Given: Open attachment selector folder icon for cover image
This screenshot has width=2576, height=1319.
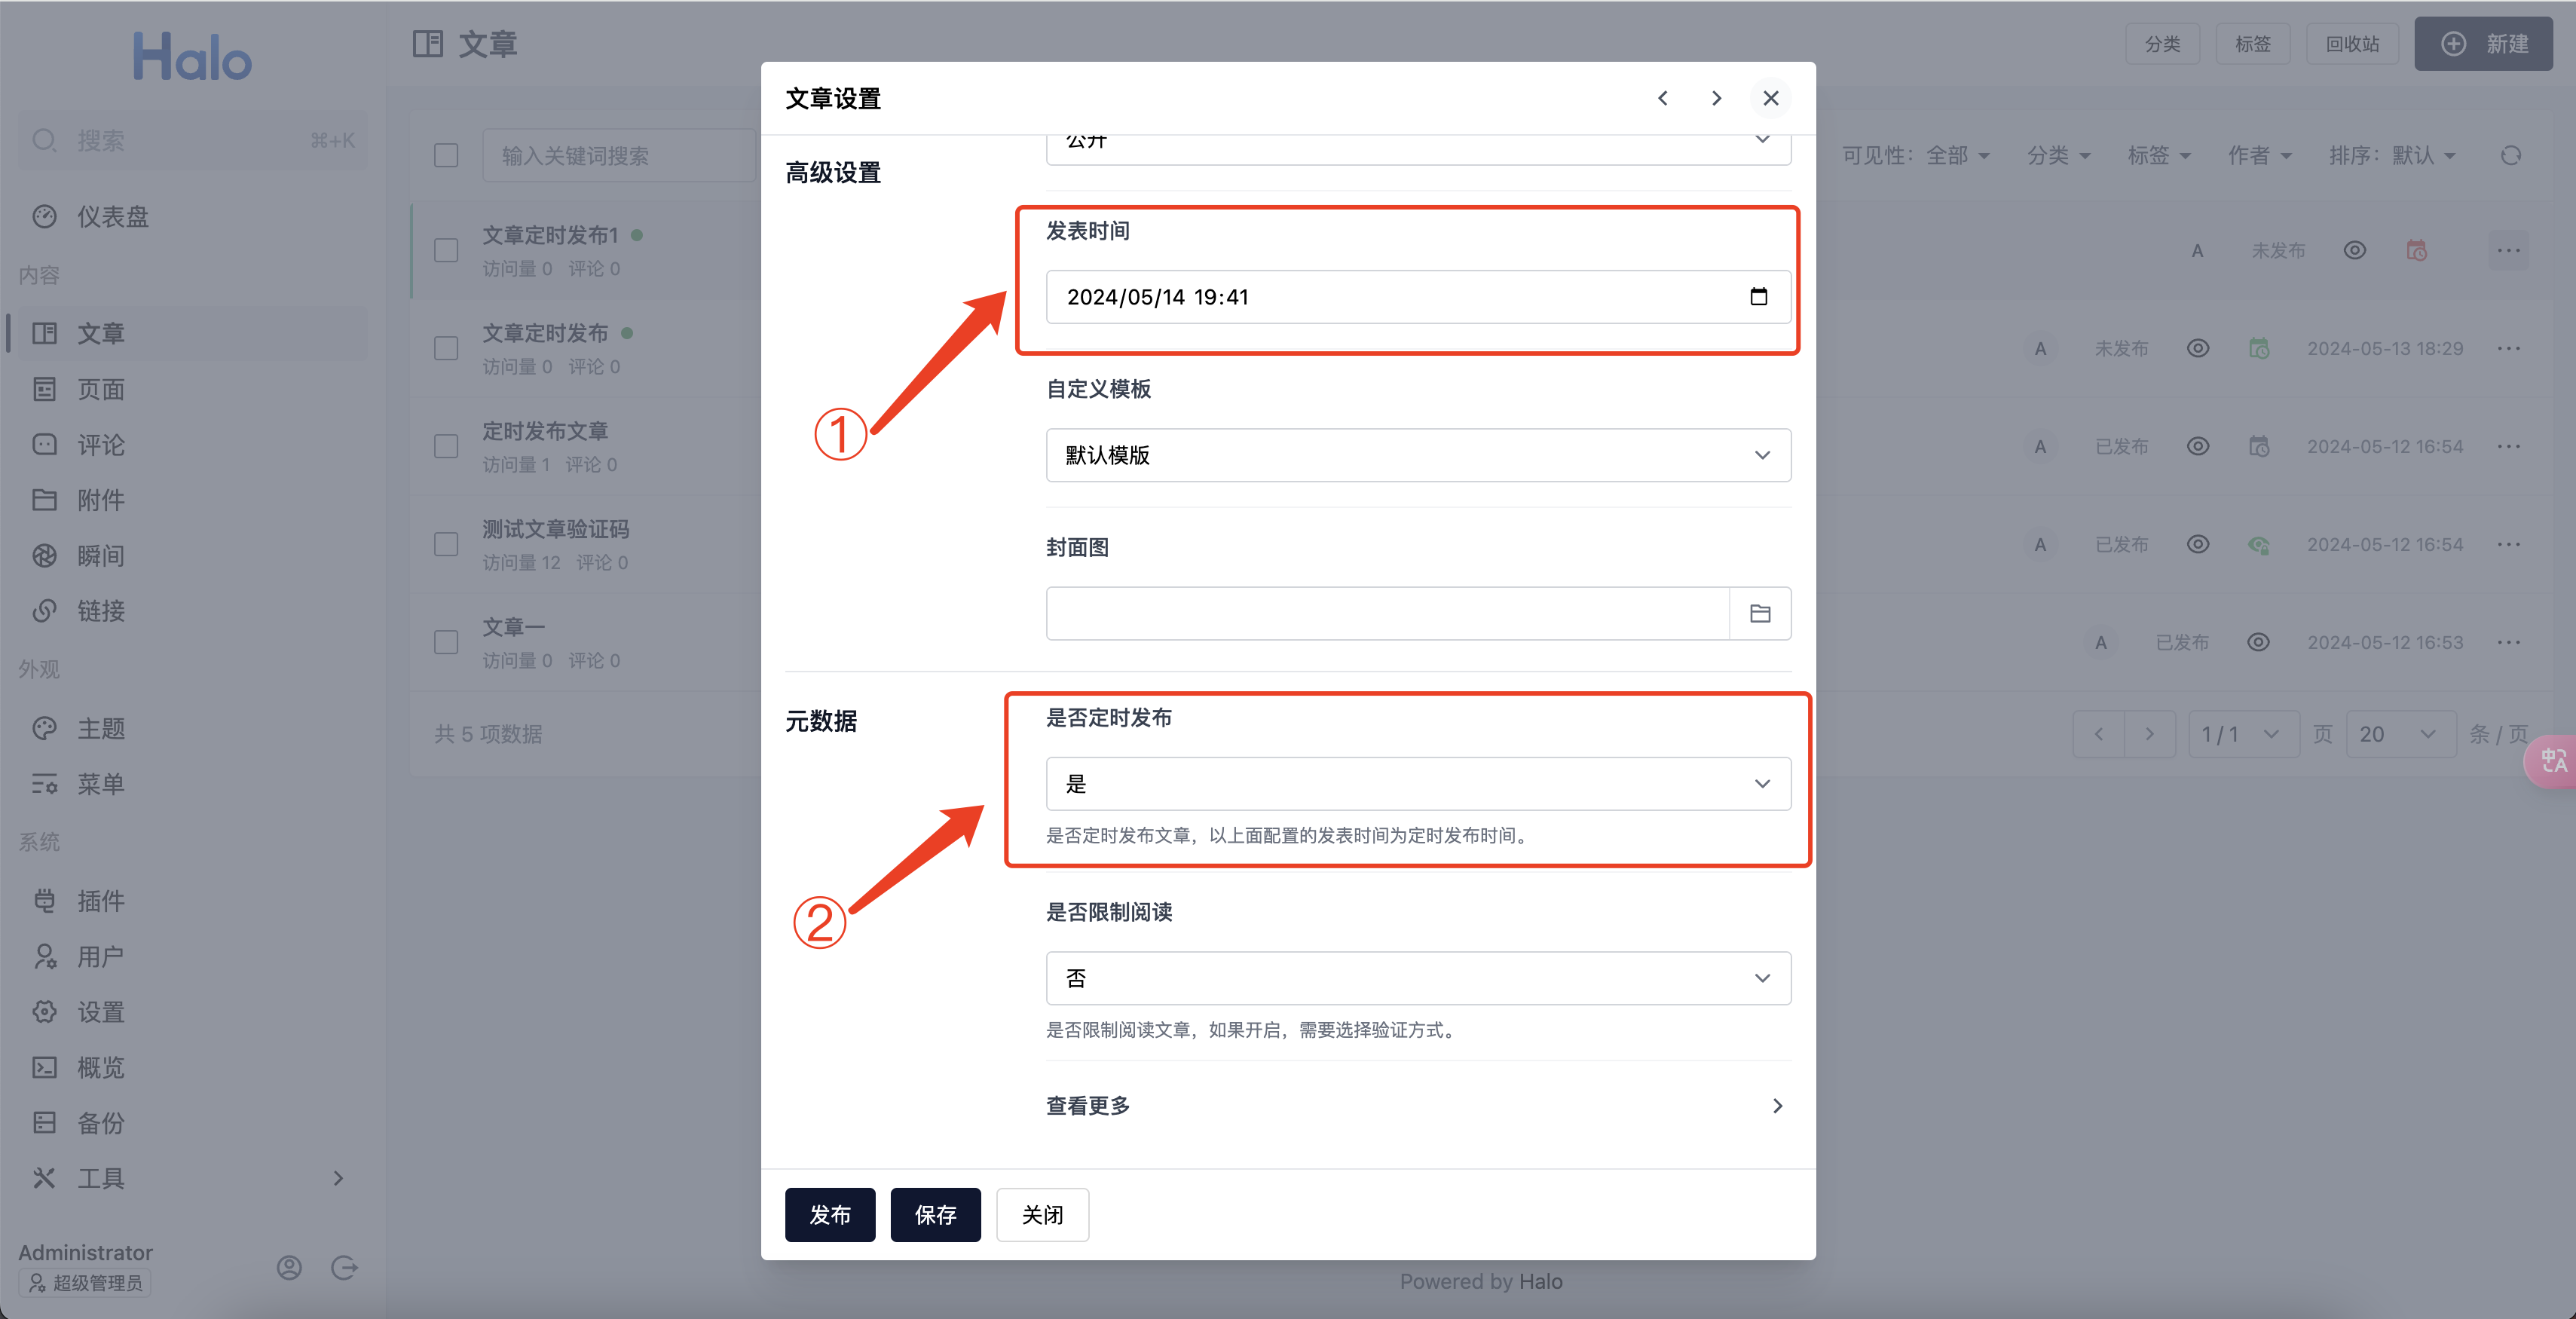Looking at the screenshot, I should [x=1760, y=613].
